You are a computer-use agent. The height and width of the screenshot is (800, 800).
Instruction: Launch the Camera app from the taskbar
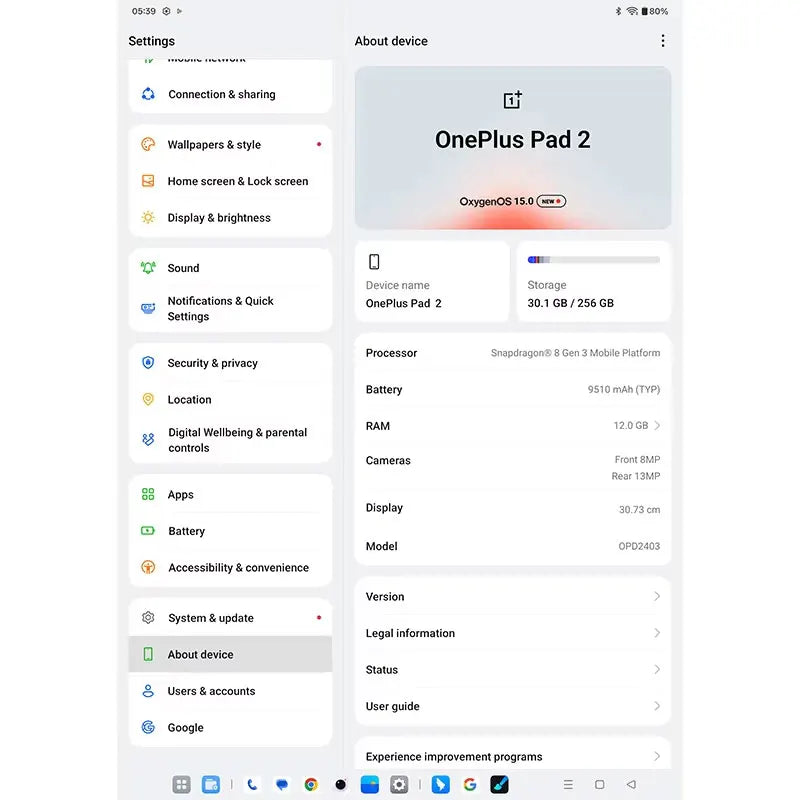(340, 784)
